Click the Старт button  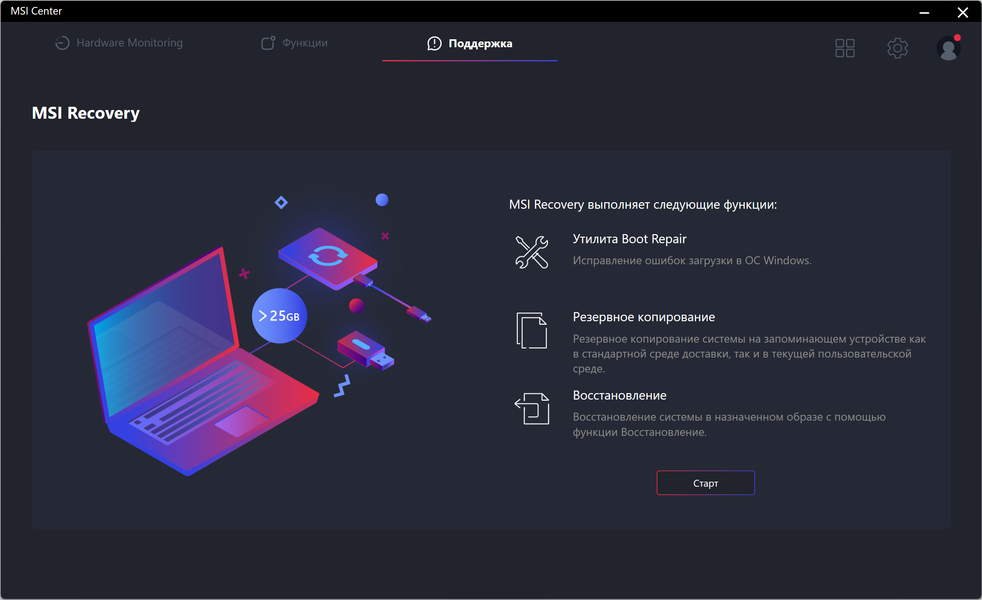[705, 483]
